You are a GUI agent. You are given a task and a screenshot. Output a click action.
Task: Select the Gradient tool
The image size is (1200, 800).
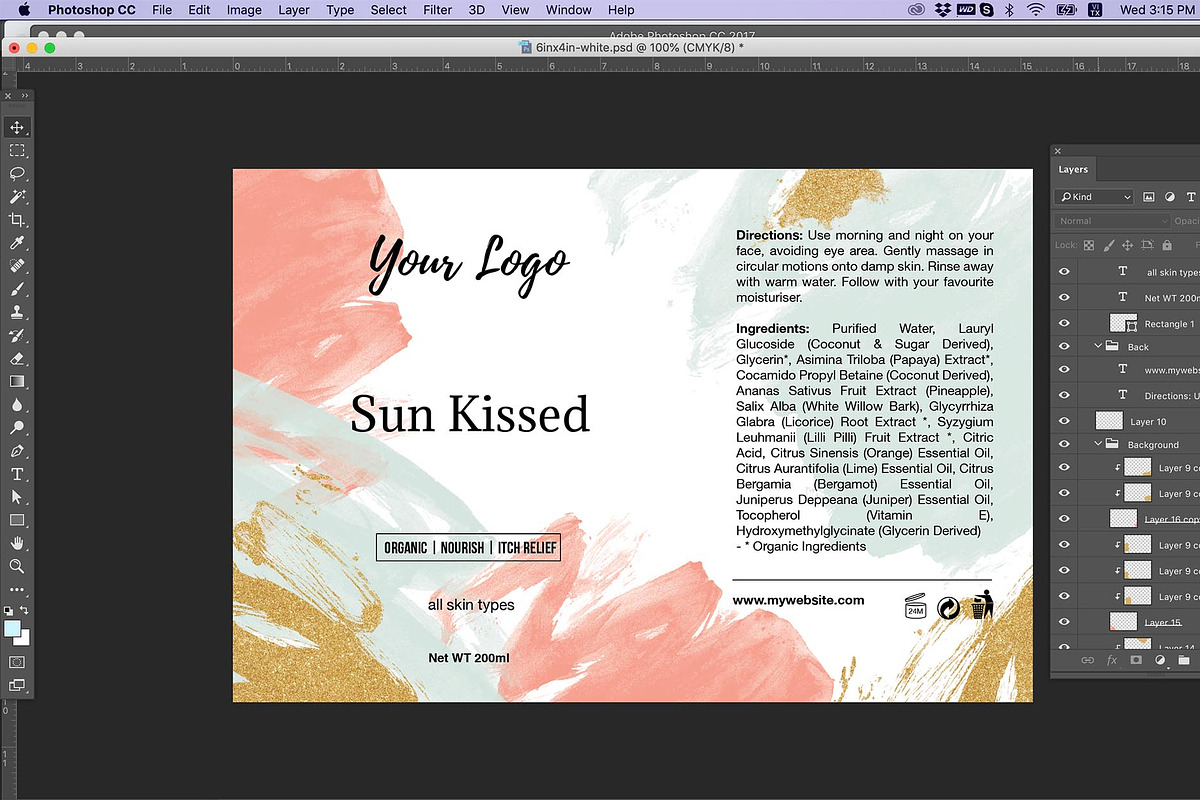click(17, 381)
